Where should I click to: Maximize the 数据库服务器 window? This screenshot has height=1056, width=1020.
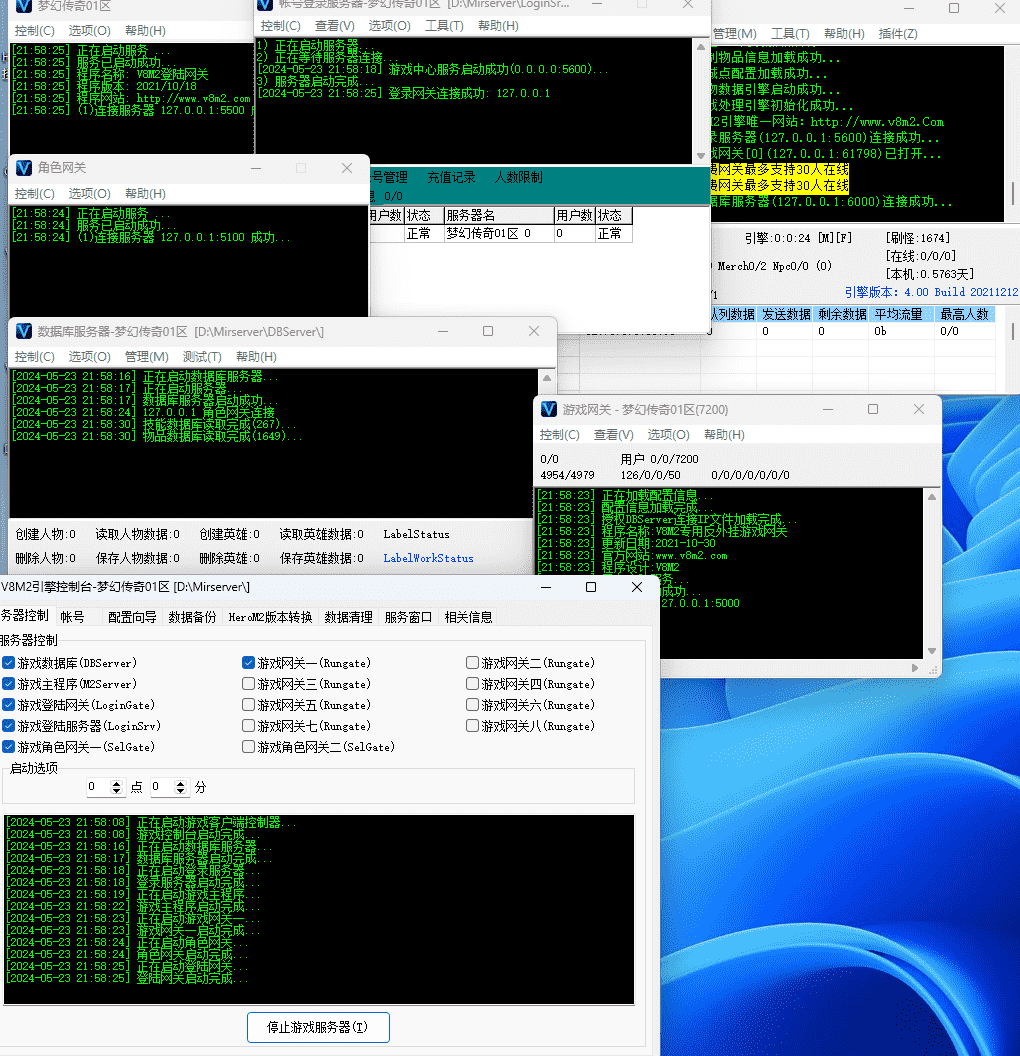488,331
